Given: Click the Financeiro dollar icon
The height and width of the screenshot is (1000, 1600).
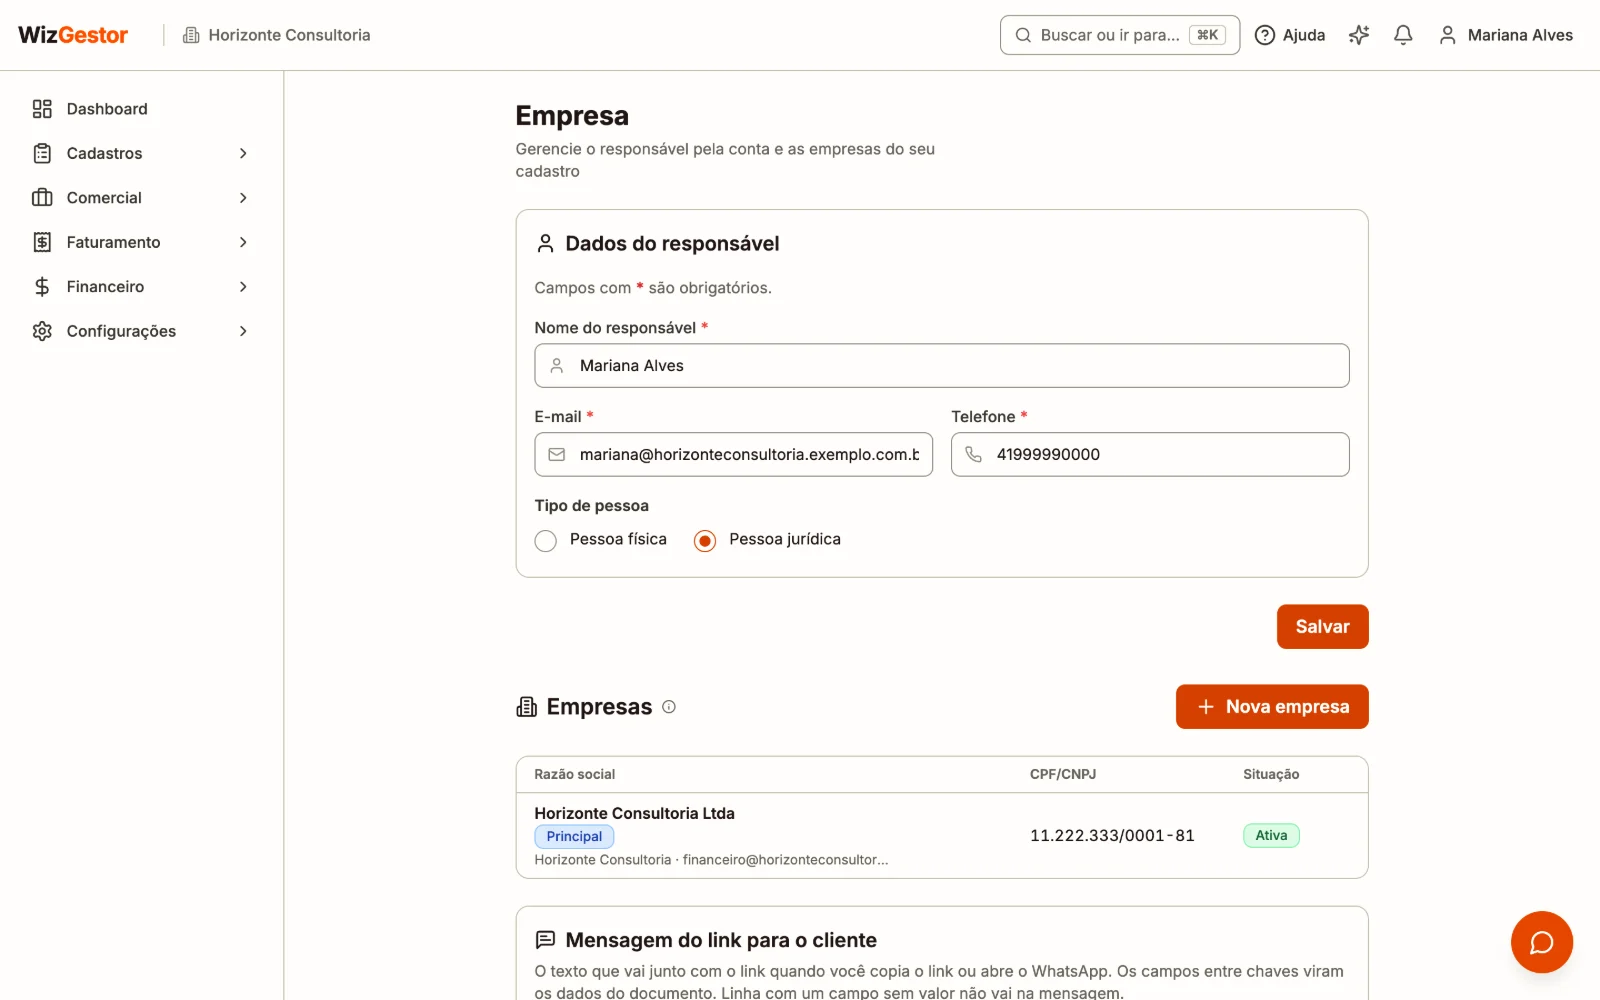Looking at the screenshot, I should [42, 287].
